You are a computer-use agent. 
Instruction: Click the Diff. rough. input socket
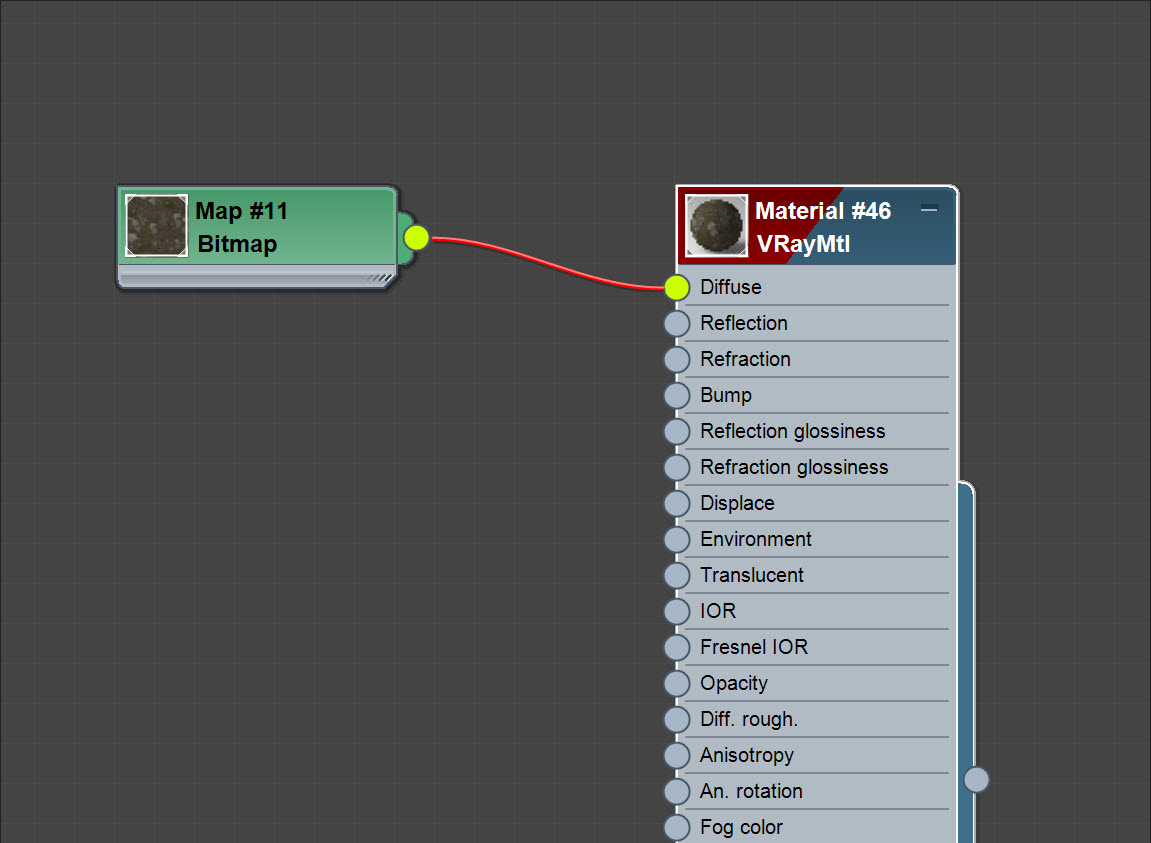click(x=677, y=720)
